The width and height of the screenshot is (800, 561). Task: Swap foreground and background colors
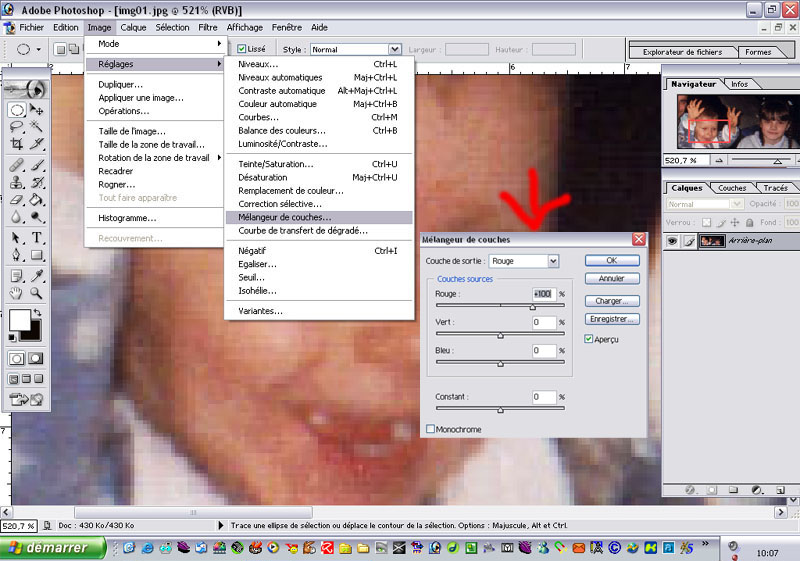(37, 312)
